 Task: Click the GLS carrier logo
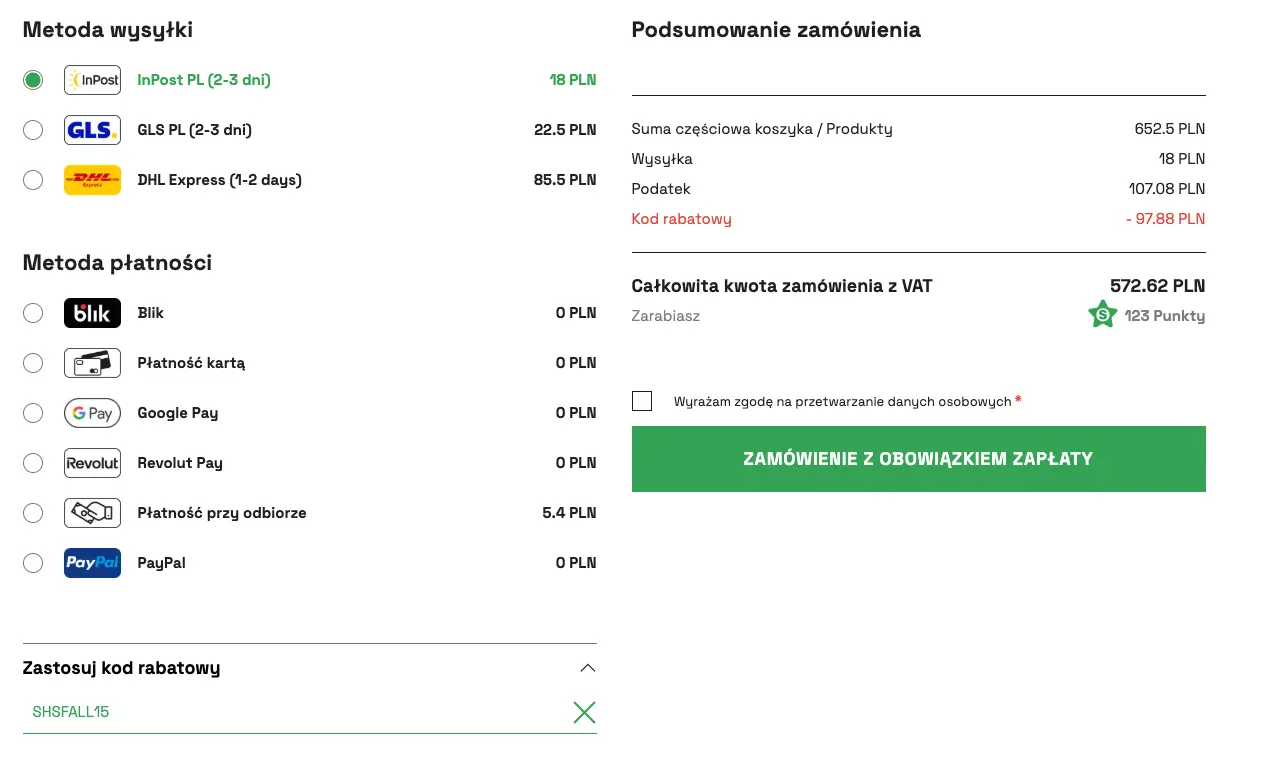point(92,130)
